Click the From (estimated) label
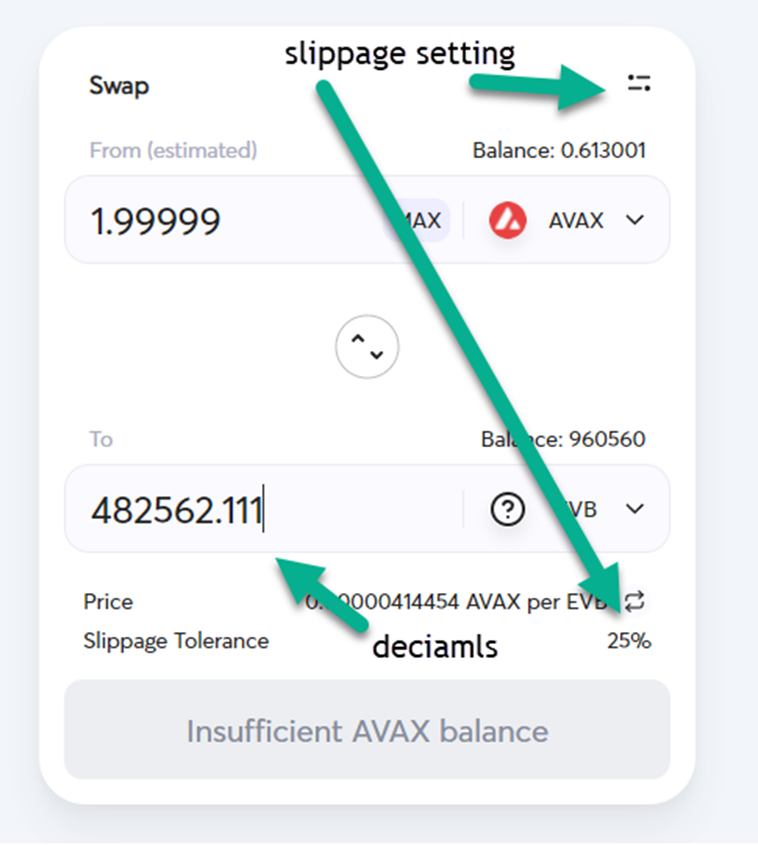The image size is (758, 845). pyautogui.click(x=173, y=151)
